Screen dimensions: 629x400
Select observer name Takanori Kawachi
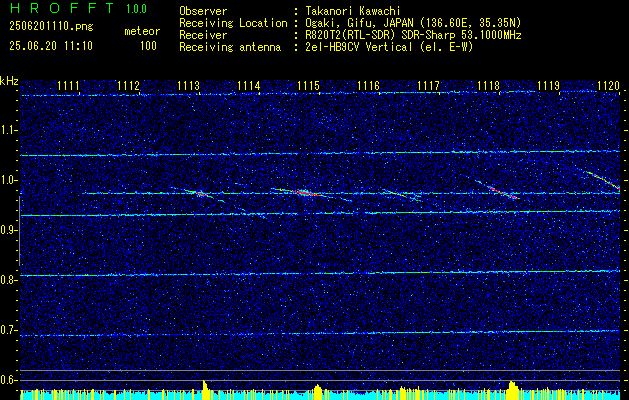(352, 11)
